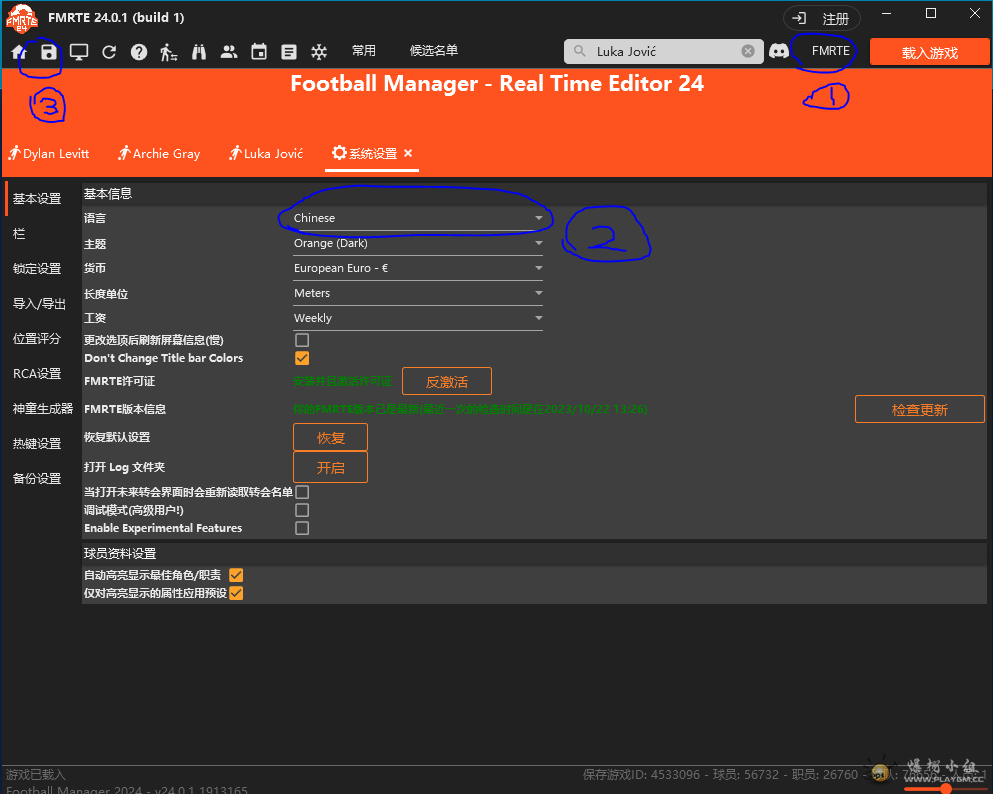Switch to the Luka Jović tab
The image size is (993, 794).
pos(266,153)
